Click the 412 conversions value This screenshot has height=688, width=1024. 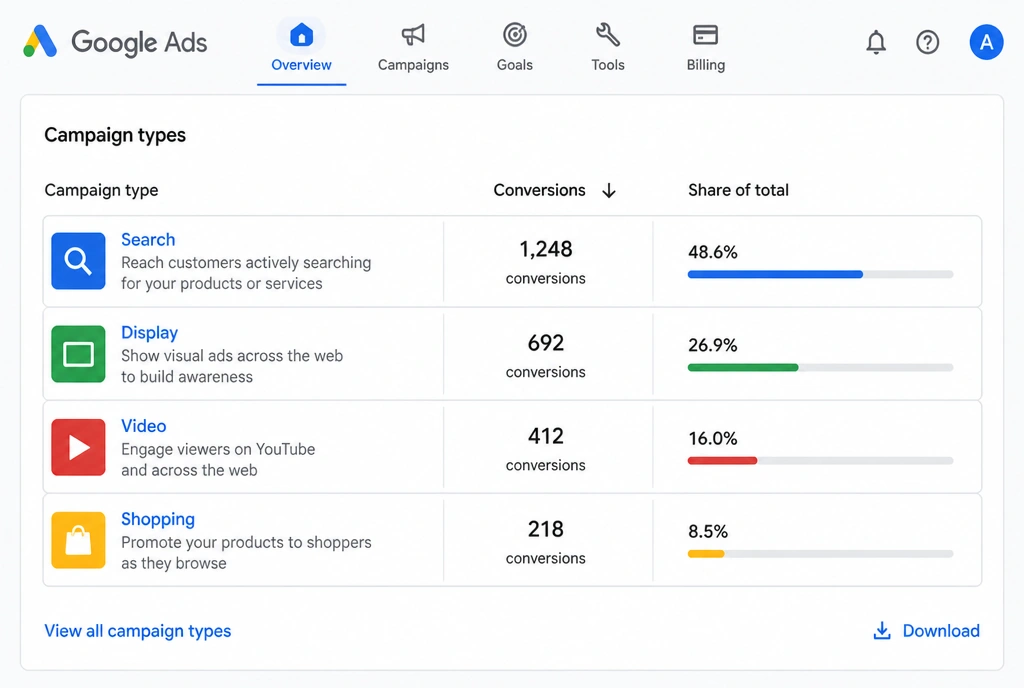point(546,436)
